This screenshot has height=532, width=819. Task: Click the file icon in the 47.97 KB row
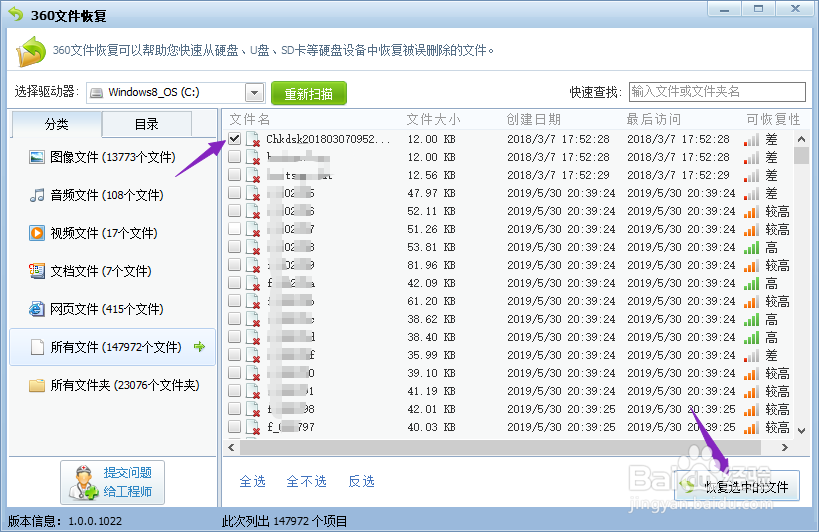click(253, 193)
